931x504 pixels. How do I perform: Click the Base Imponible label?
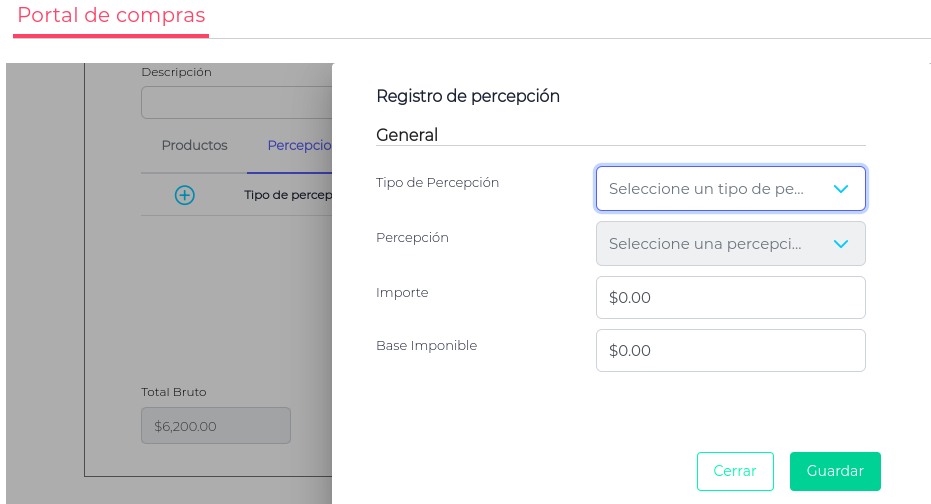(426, 346)
